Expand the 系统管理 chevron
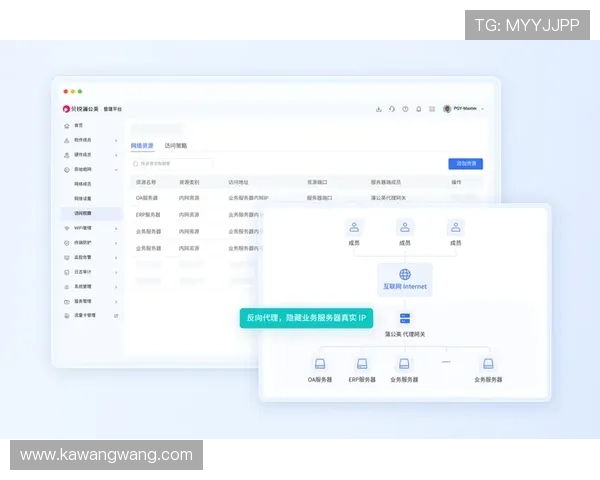This screenshot has width=600, height=480. tap(116, 287)
